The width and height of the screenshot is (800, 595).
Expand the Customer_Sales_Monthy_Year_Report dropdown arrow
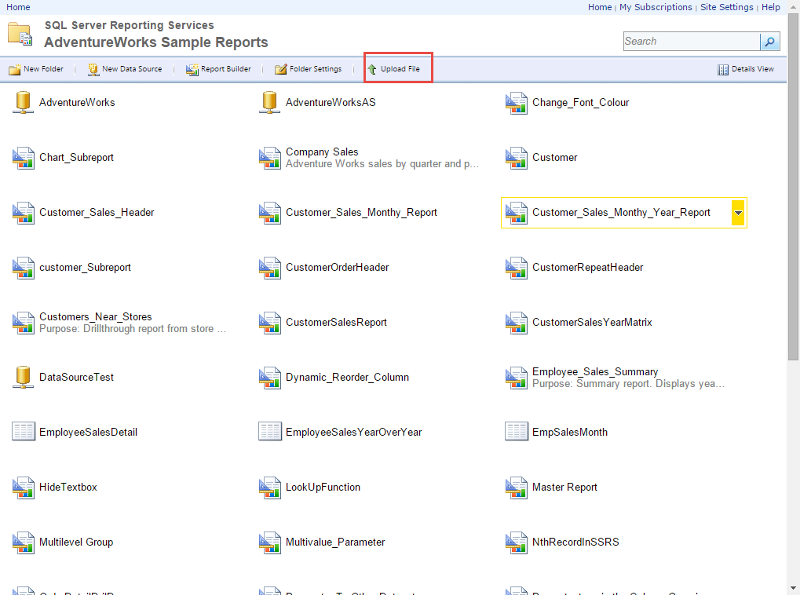tap(738, 212)
